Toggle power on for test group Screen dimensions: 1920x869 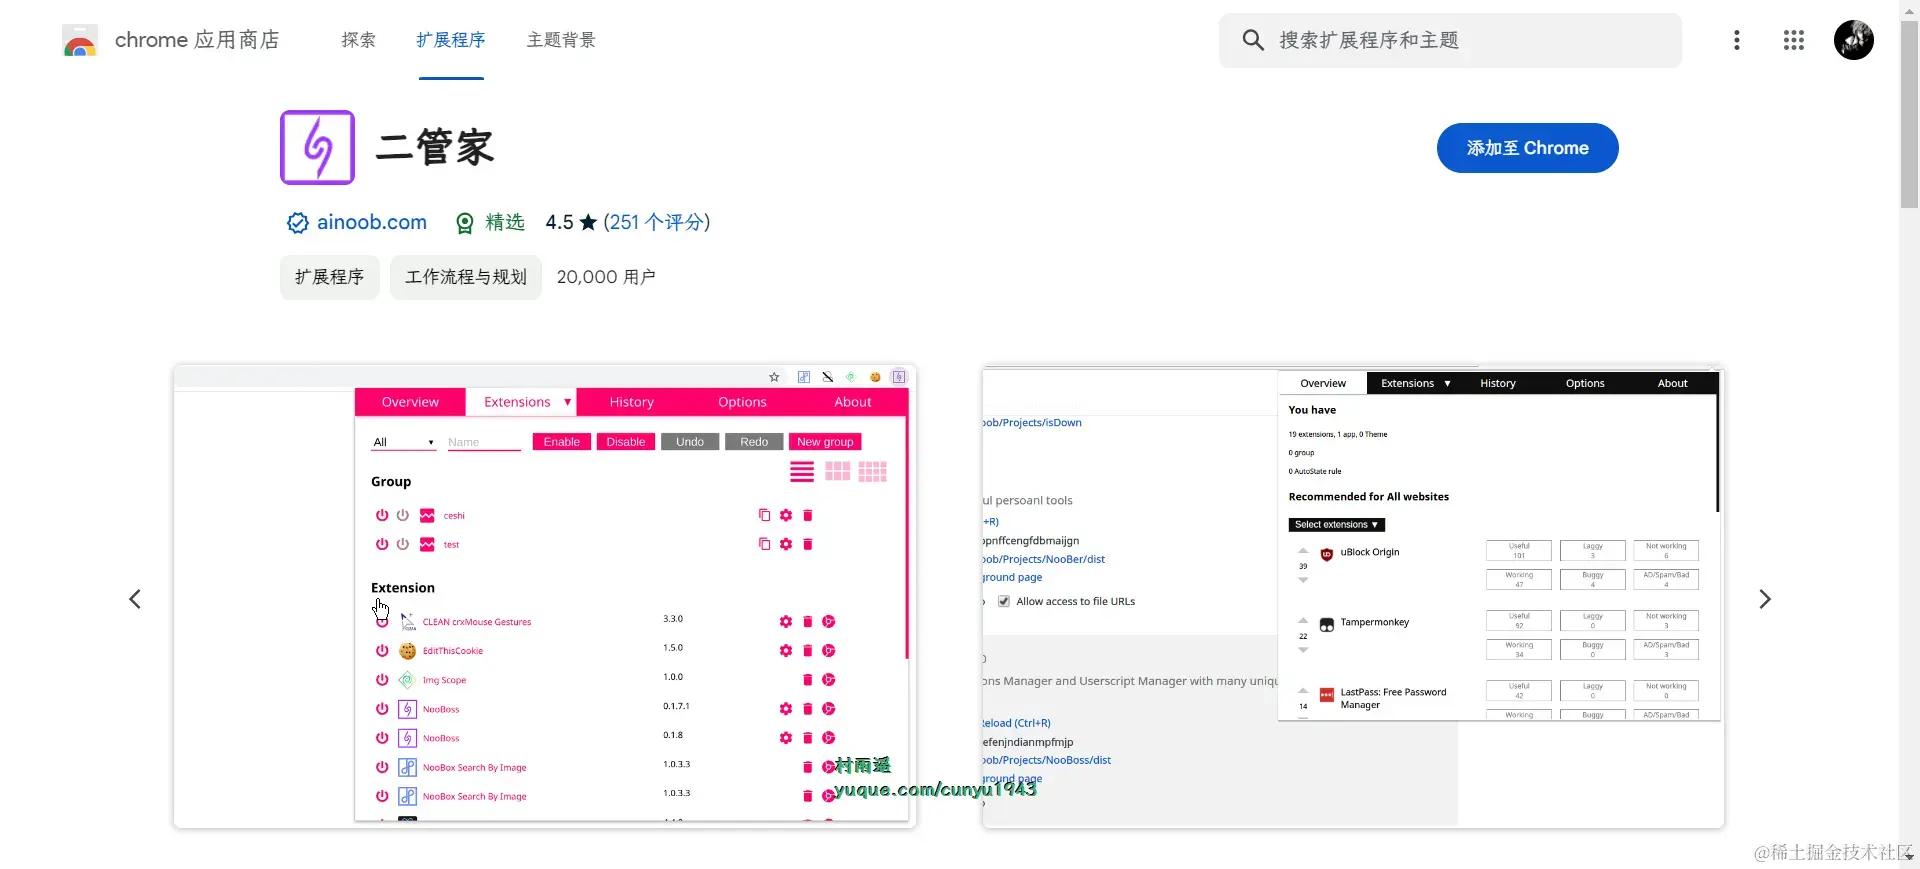pyautogui.click(x=382, y=544)
